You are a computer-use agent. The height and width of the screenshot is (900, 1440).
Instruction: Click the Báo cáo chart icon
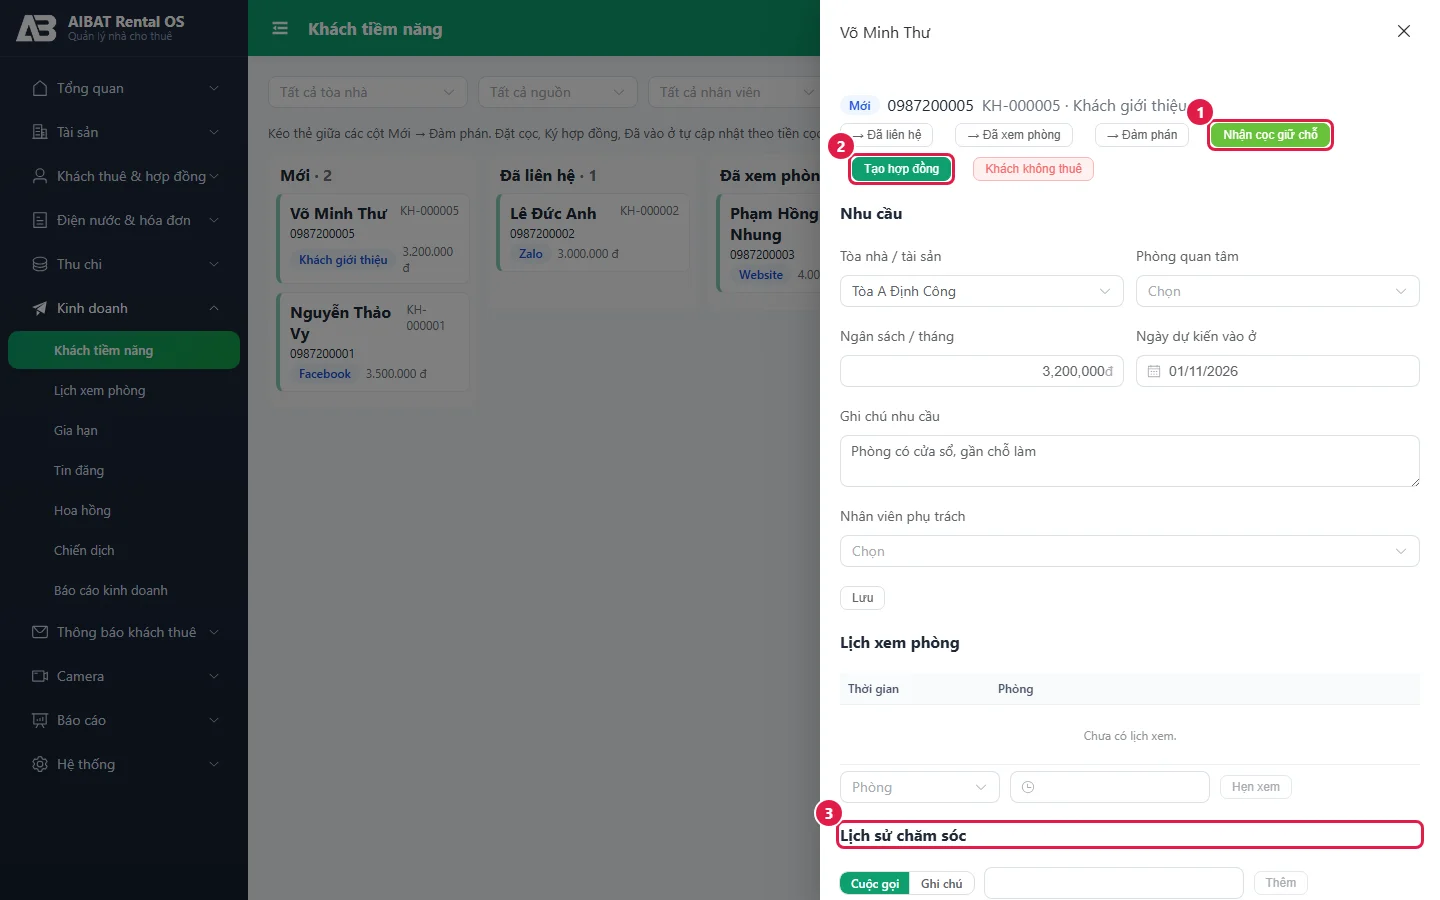point(40,720)
